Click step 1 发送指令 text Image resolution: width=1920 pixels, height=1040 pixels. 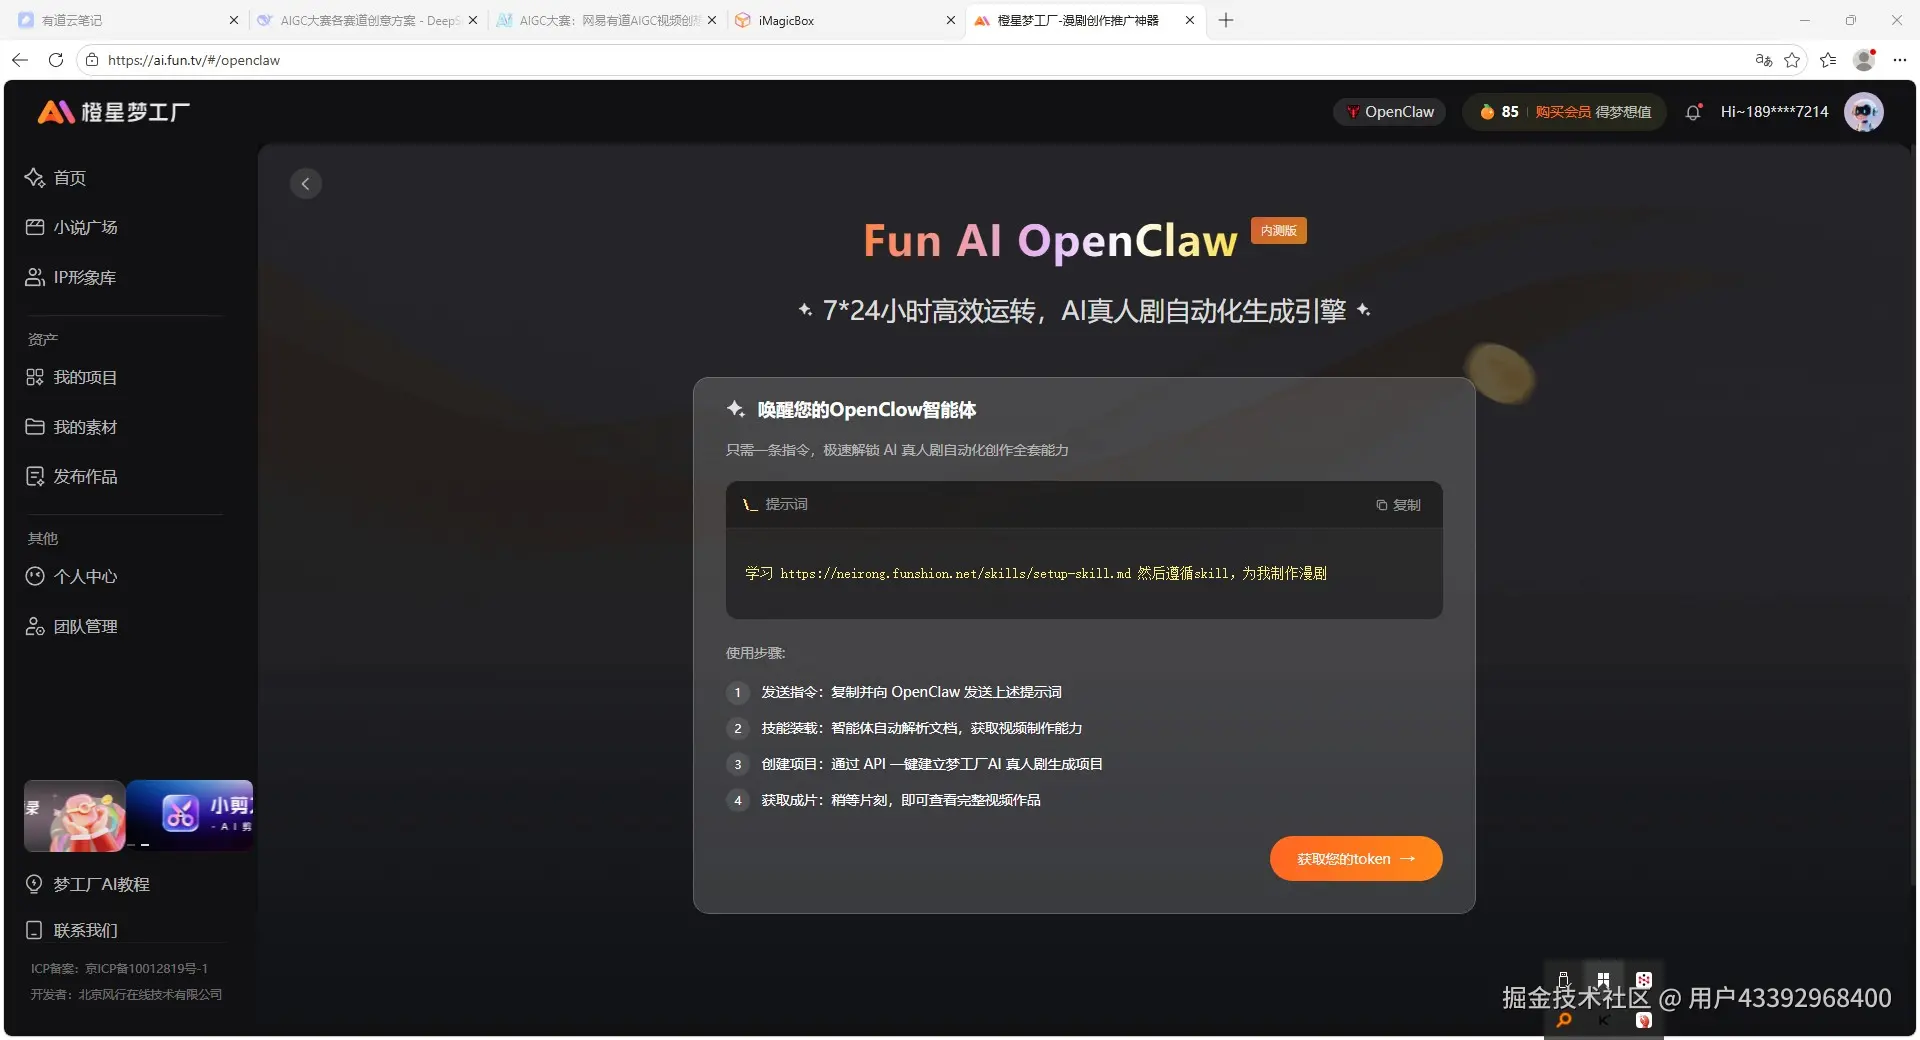point(911,692)
